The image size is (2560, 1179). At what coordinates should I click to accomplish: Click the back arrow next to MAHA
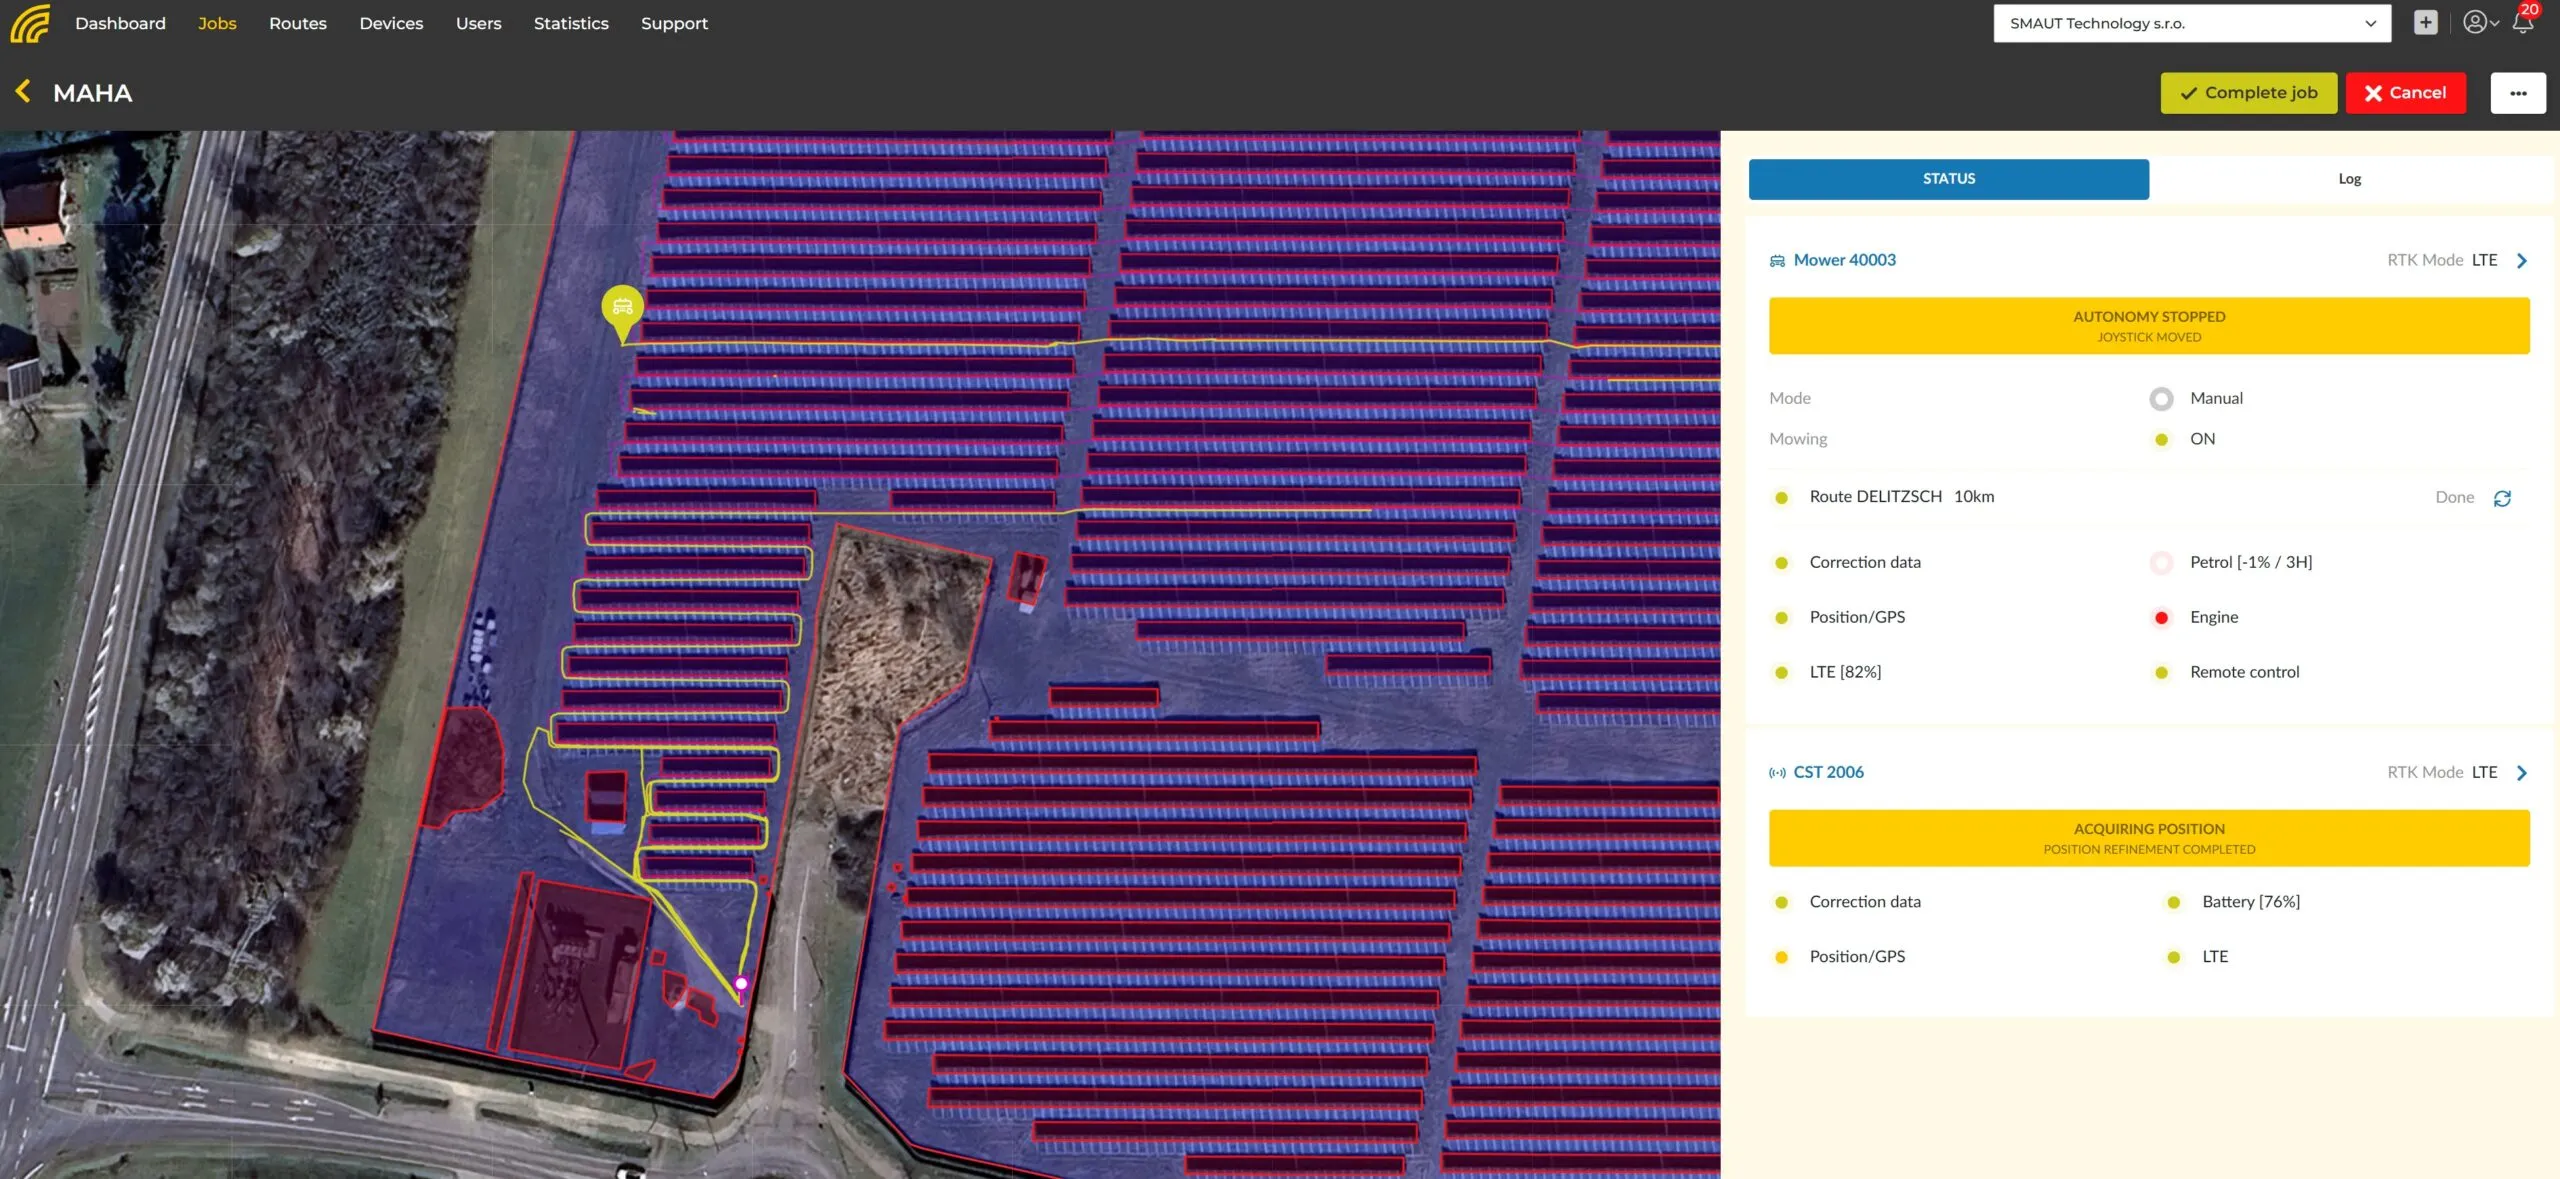(x=23, y=92)
